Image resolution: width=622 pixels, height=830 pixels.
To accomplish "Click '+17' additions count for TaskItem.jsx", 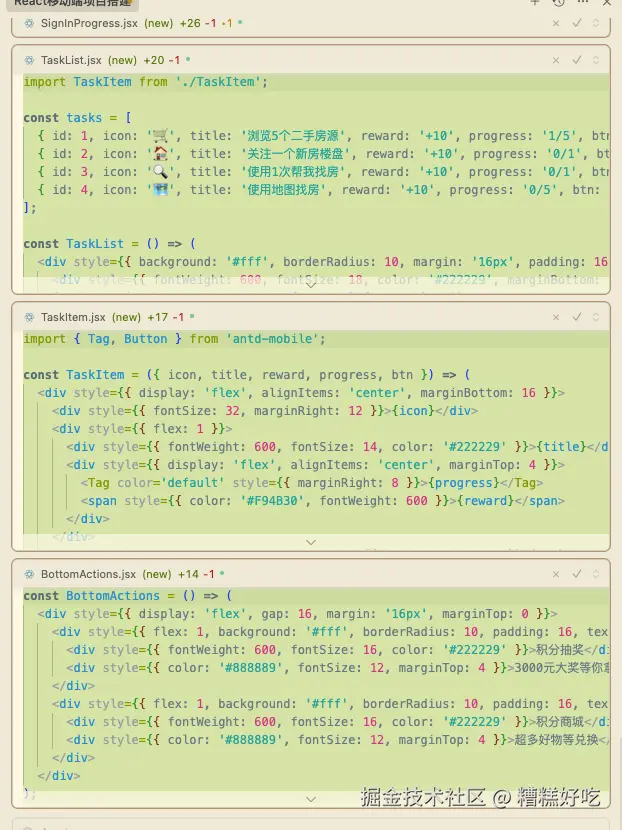I will click(158, 317).
